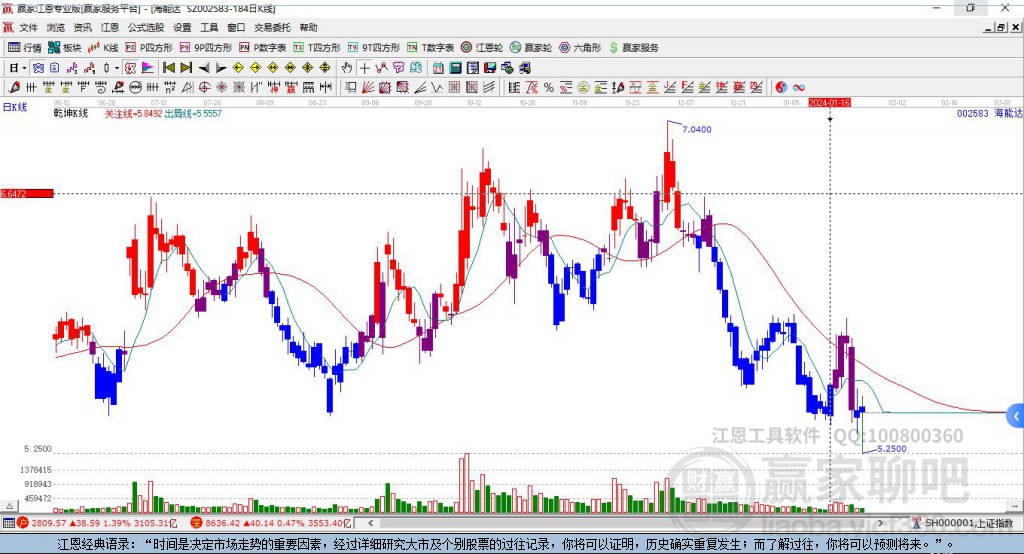The height and width of the screenshot is (554, 1024).
Task: Toggle the highlighted 叙 indicator button
Action: [130, 68]
